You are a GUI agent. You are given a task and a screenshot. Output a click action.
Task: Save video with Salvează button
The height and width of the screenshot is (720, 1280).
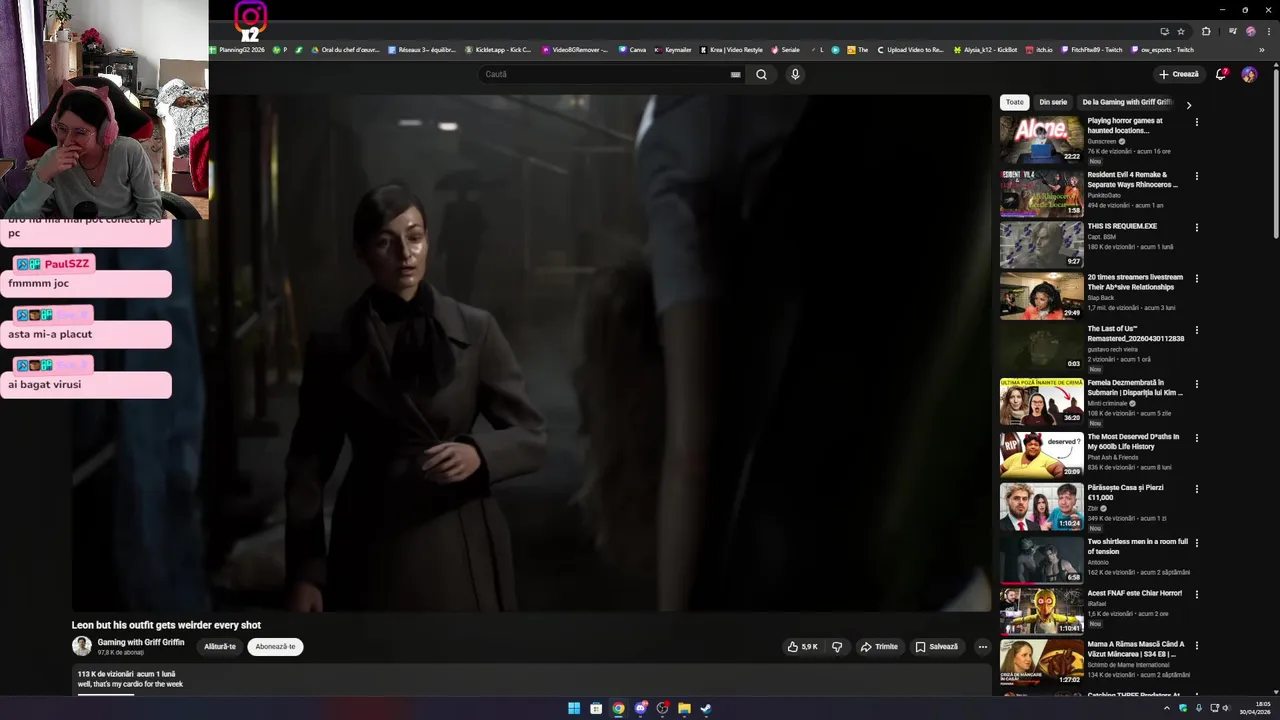pyautogui.click(x=937, y=647)
